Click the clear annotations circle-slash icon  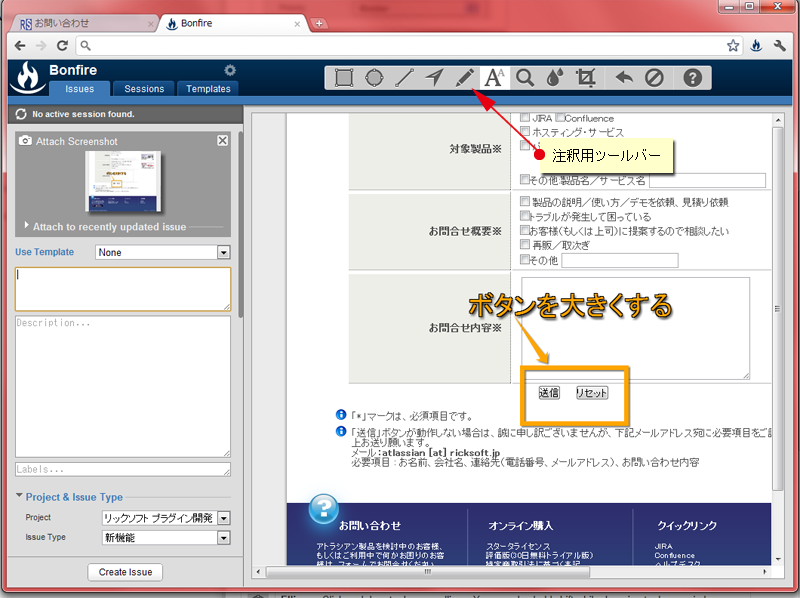click(654, 78)
